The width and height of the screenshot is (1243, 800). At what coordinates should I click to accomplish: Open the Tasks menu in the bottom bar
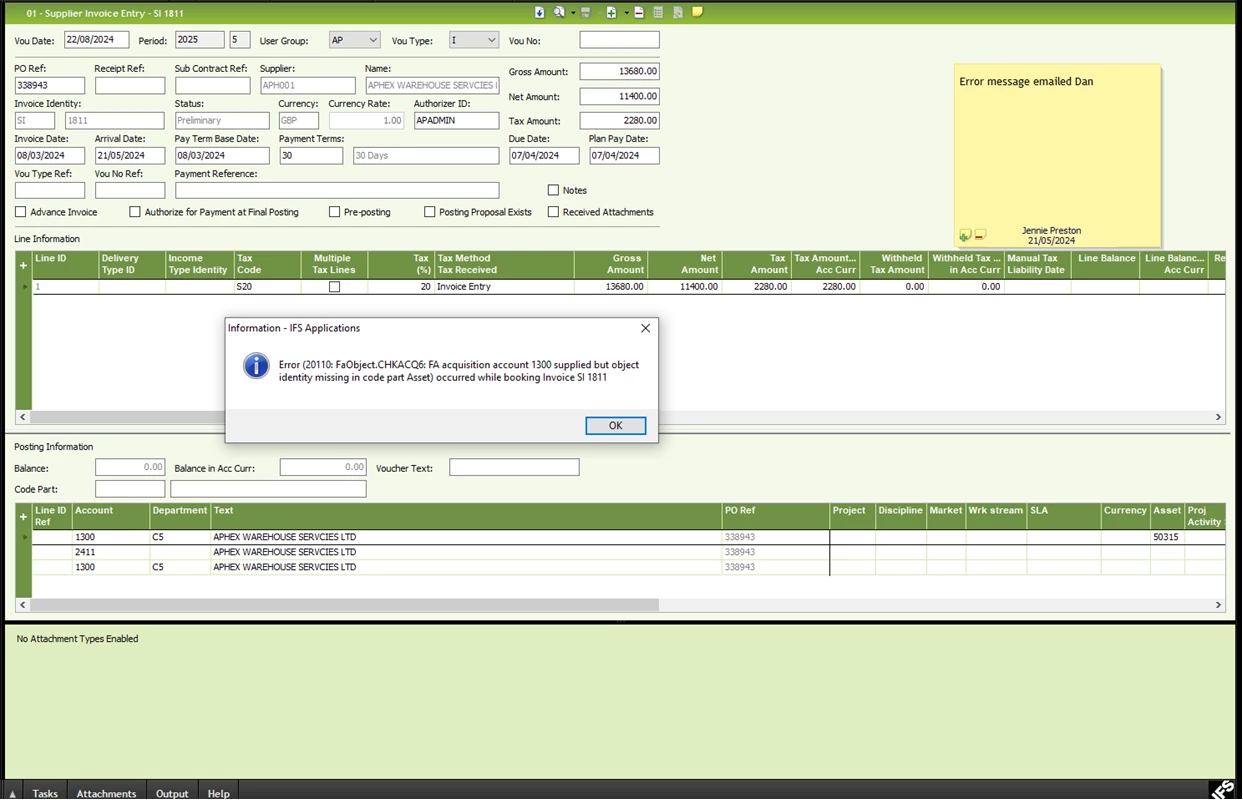coord(45,793)
